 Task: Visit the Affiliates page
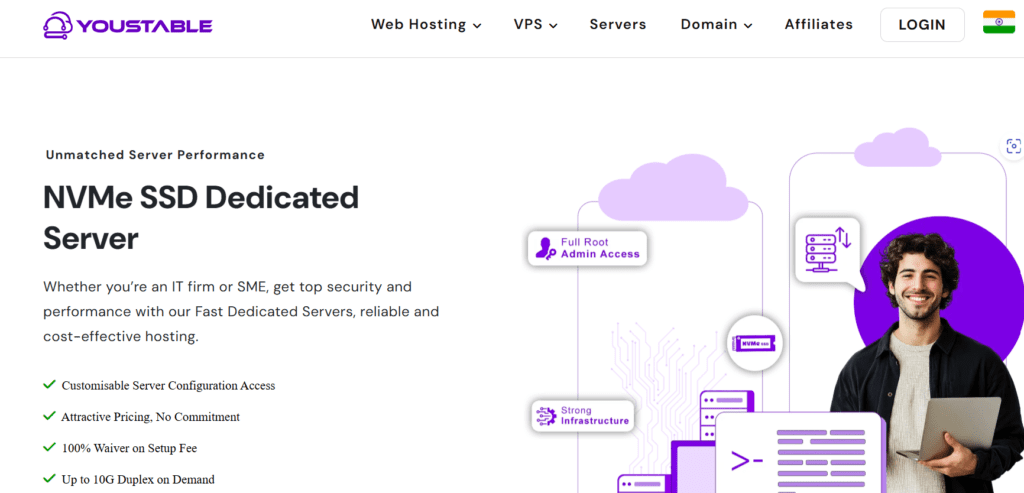click(818, 25)
